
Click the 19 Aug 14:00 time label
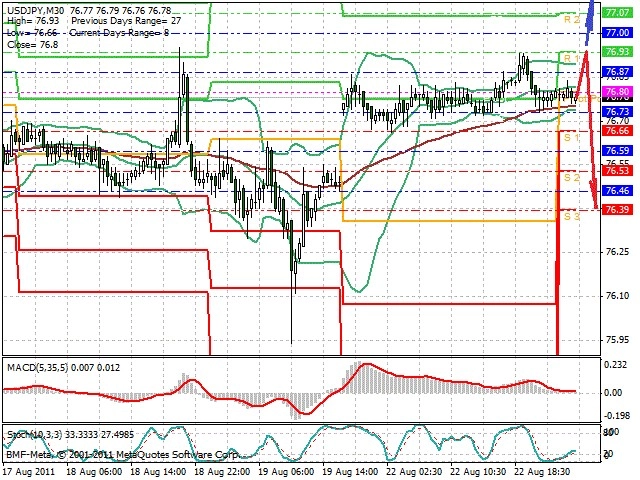pyautogui.click(x=351, y=472)
